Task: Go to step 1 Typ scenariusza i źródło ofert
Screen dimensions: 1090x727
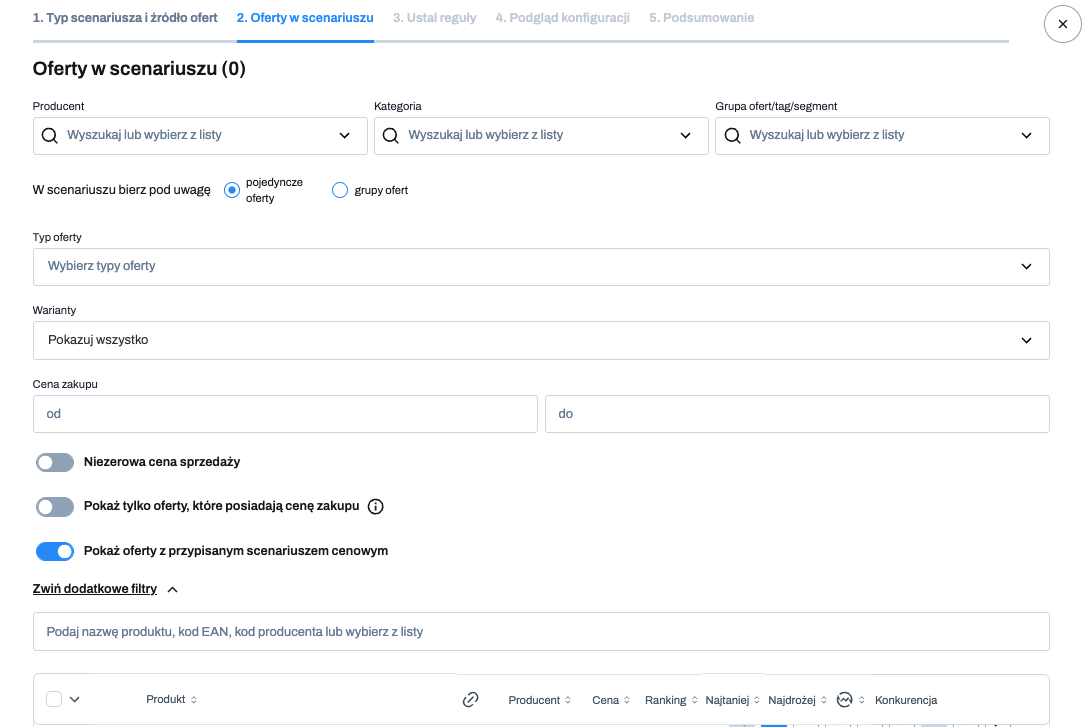Action: coord(125,18)
